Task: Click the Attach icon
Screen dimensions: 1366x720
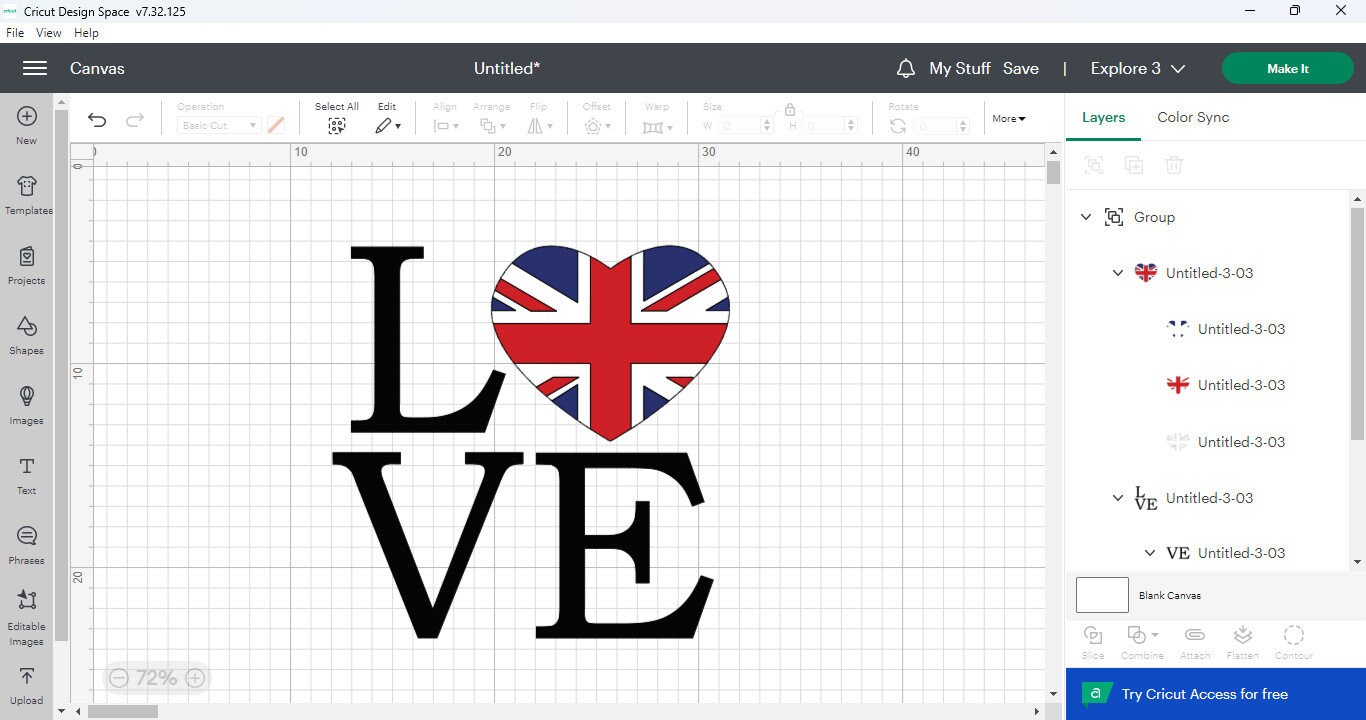Action: 1195,640
